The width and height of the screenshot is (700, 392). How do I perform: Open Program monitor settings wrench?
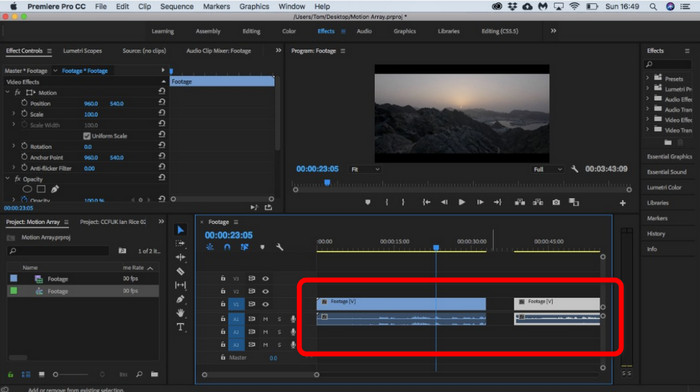tap(575, 169)
